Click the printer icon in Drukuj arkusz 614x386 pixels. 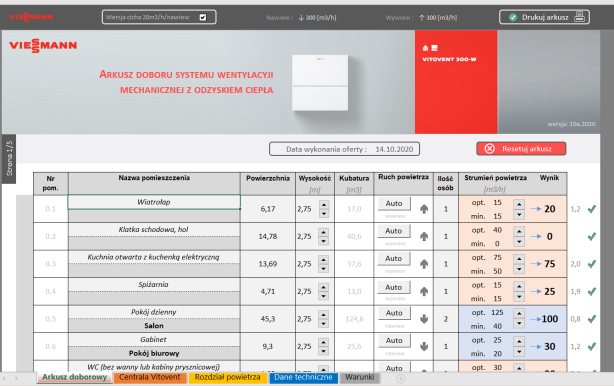580,17
